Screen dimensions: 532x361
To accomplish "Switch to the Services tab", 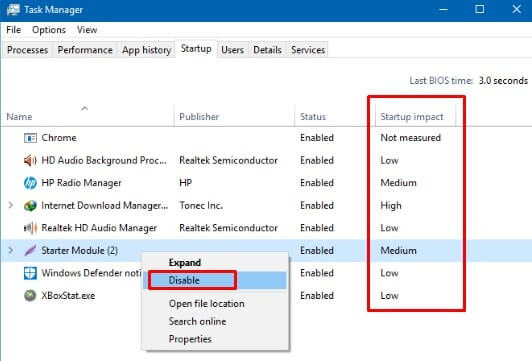I will pos(308,50).
